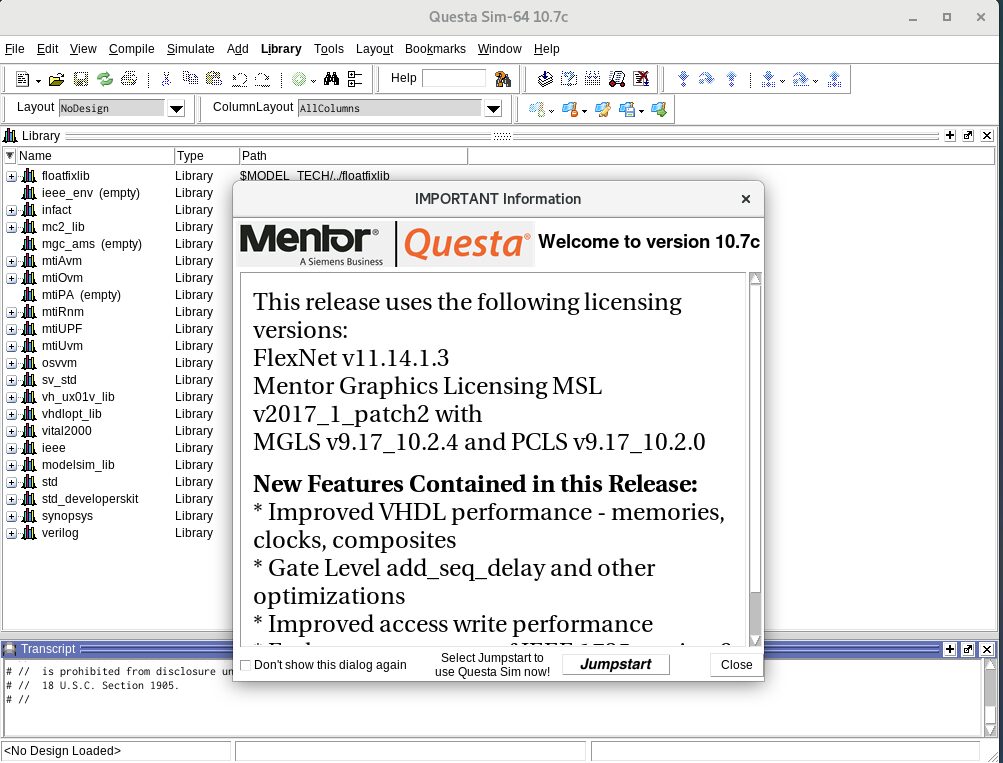The width and height of the screenshot is (1003, 763).
Task: Click the Jumpstart button
Action: [616, 665]
